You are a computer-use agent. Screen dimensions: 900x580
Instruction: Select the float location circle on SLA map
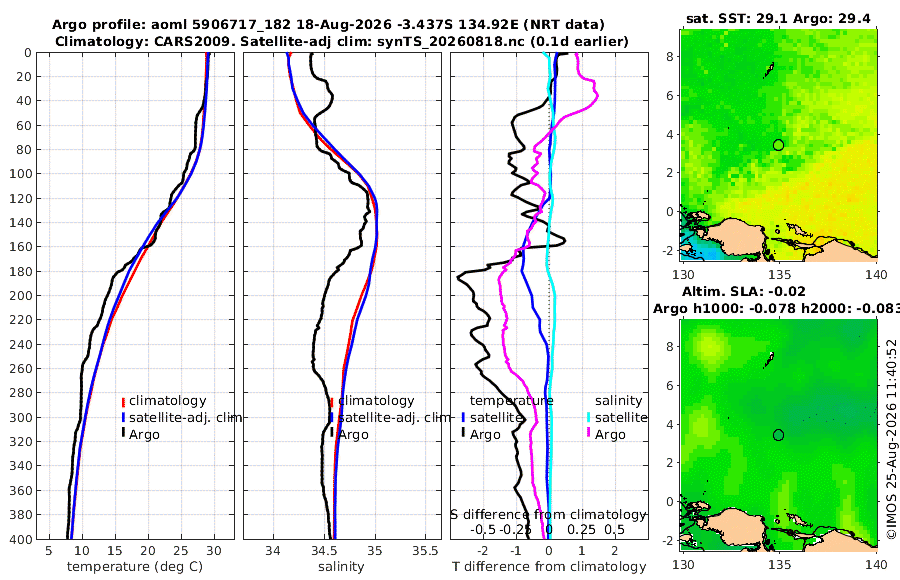[778, 435]
